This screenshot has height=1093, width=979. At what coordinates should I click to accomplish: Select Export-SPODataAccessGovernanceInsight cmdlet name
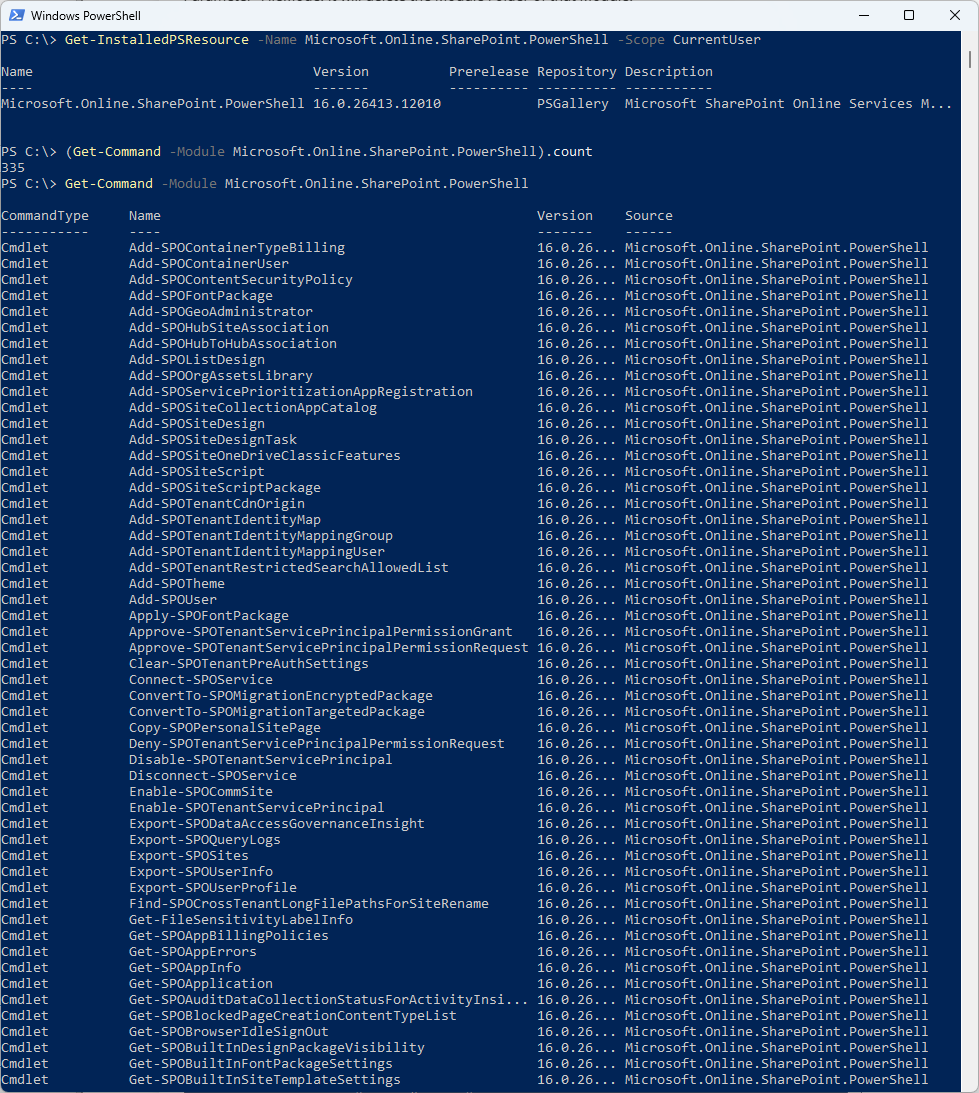click(277, 824)
